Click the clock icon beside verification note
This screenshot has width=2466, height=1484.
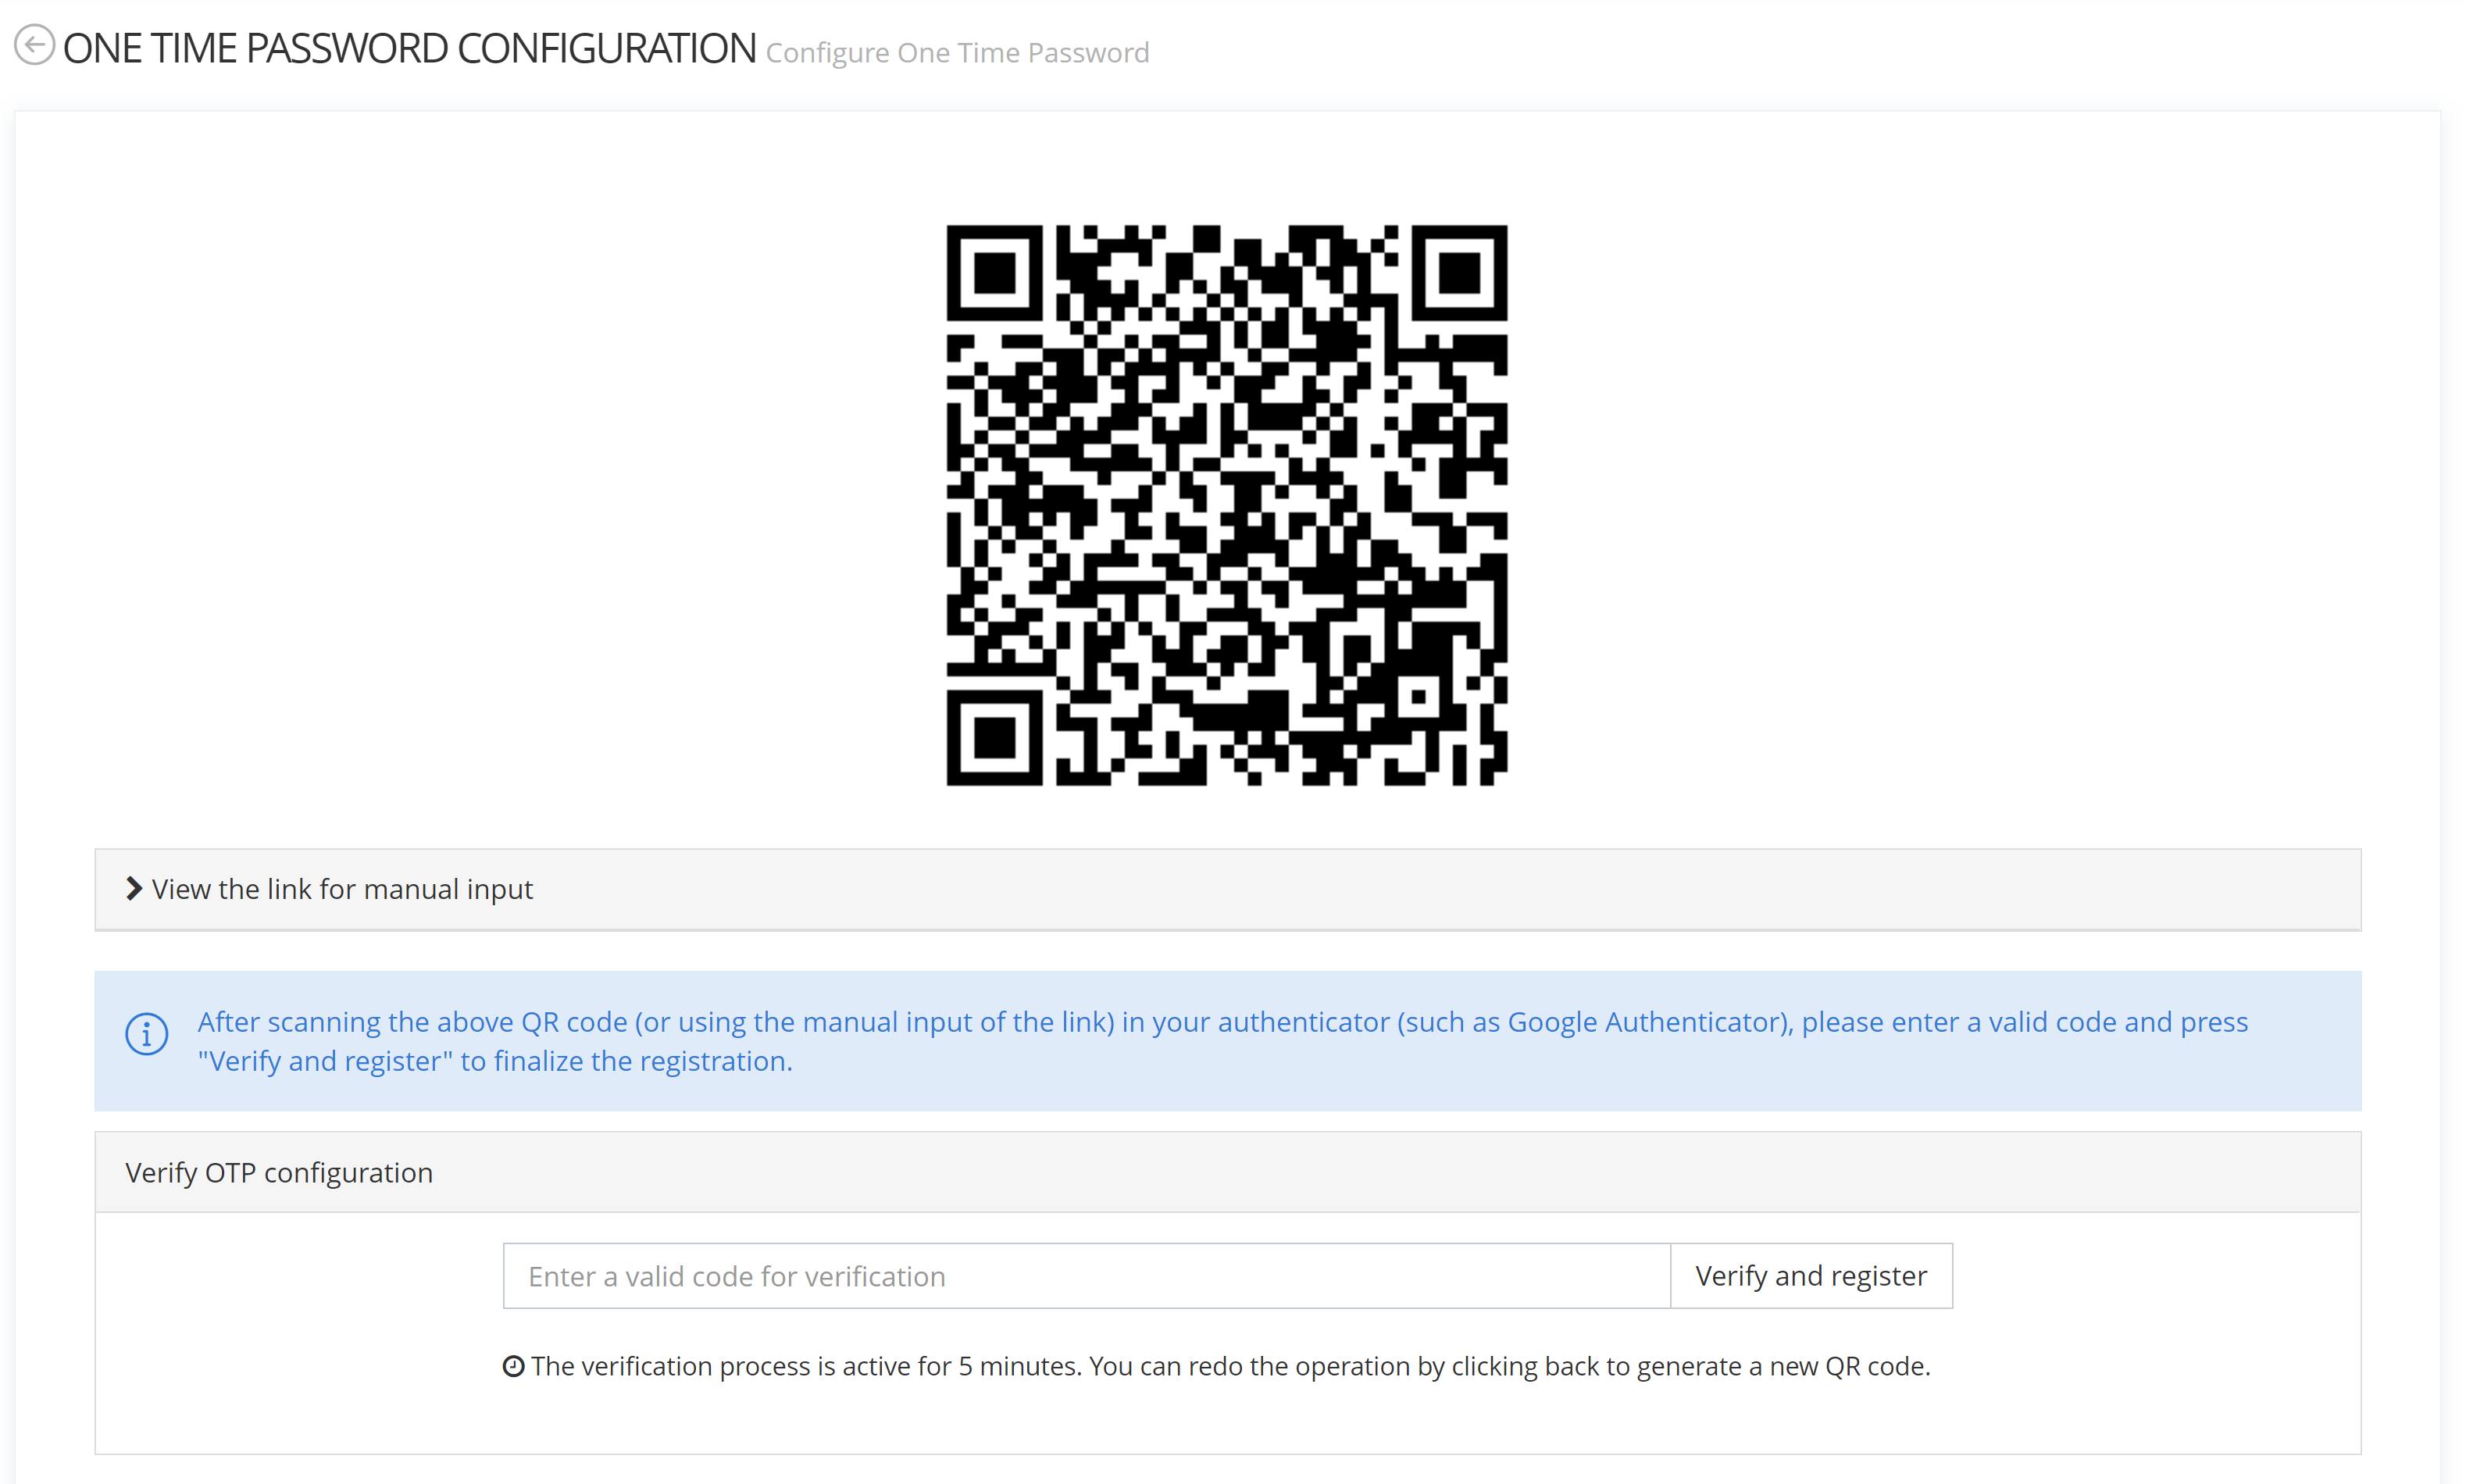[x=513, y=1366]
